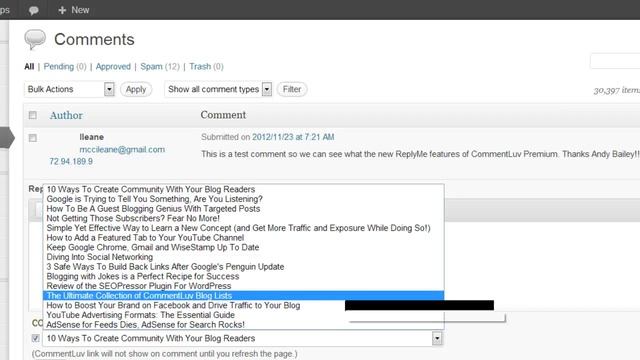Click the Filter button
Screen dimensions: 640x360
[x=292, y=89]
